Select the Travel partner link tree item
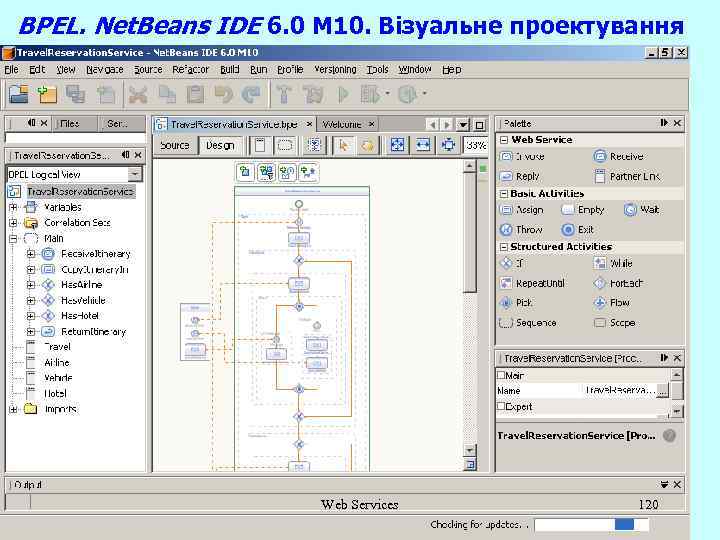Viewport: 720px width, 540px height. pyautogui.click(x=57, y=347)
